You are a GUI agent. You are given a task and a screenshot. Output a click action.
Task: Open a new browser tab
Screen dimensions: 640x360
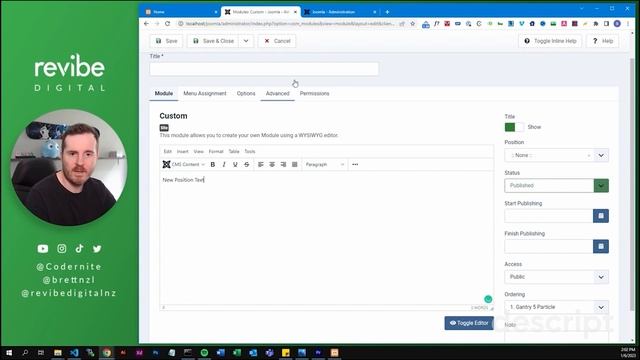click(387, 12)
